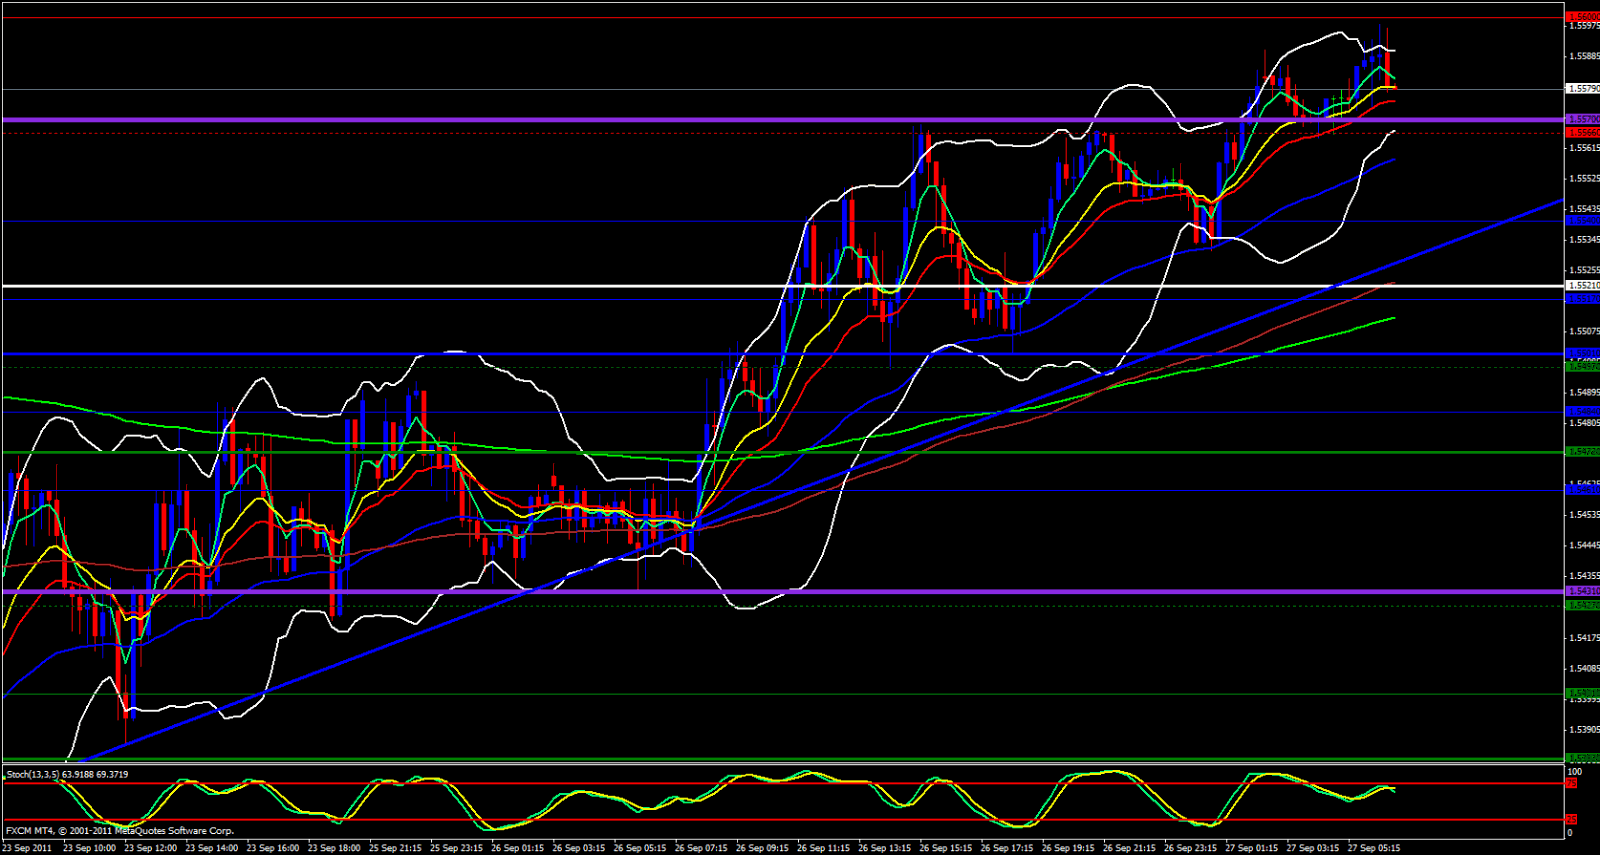Select the blue 1.5540 price level label
This screenshot has width=1600, height=855.
[1581, 221]
